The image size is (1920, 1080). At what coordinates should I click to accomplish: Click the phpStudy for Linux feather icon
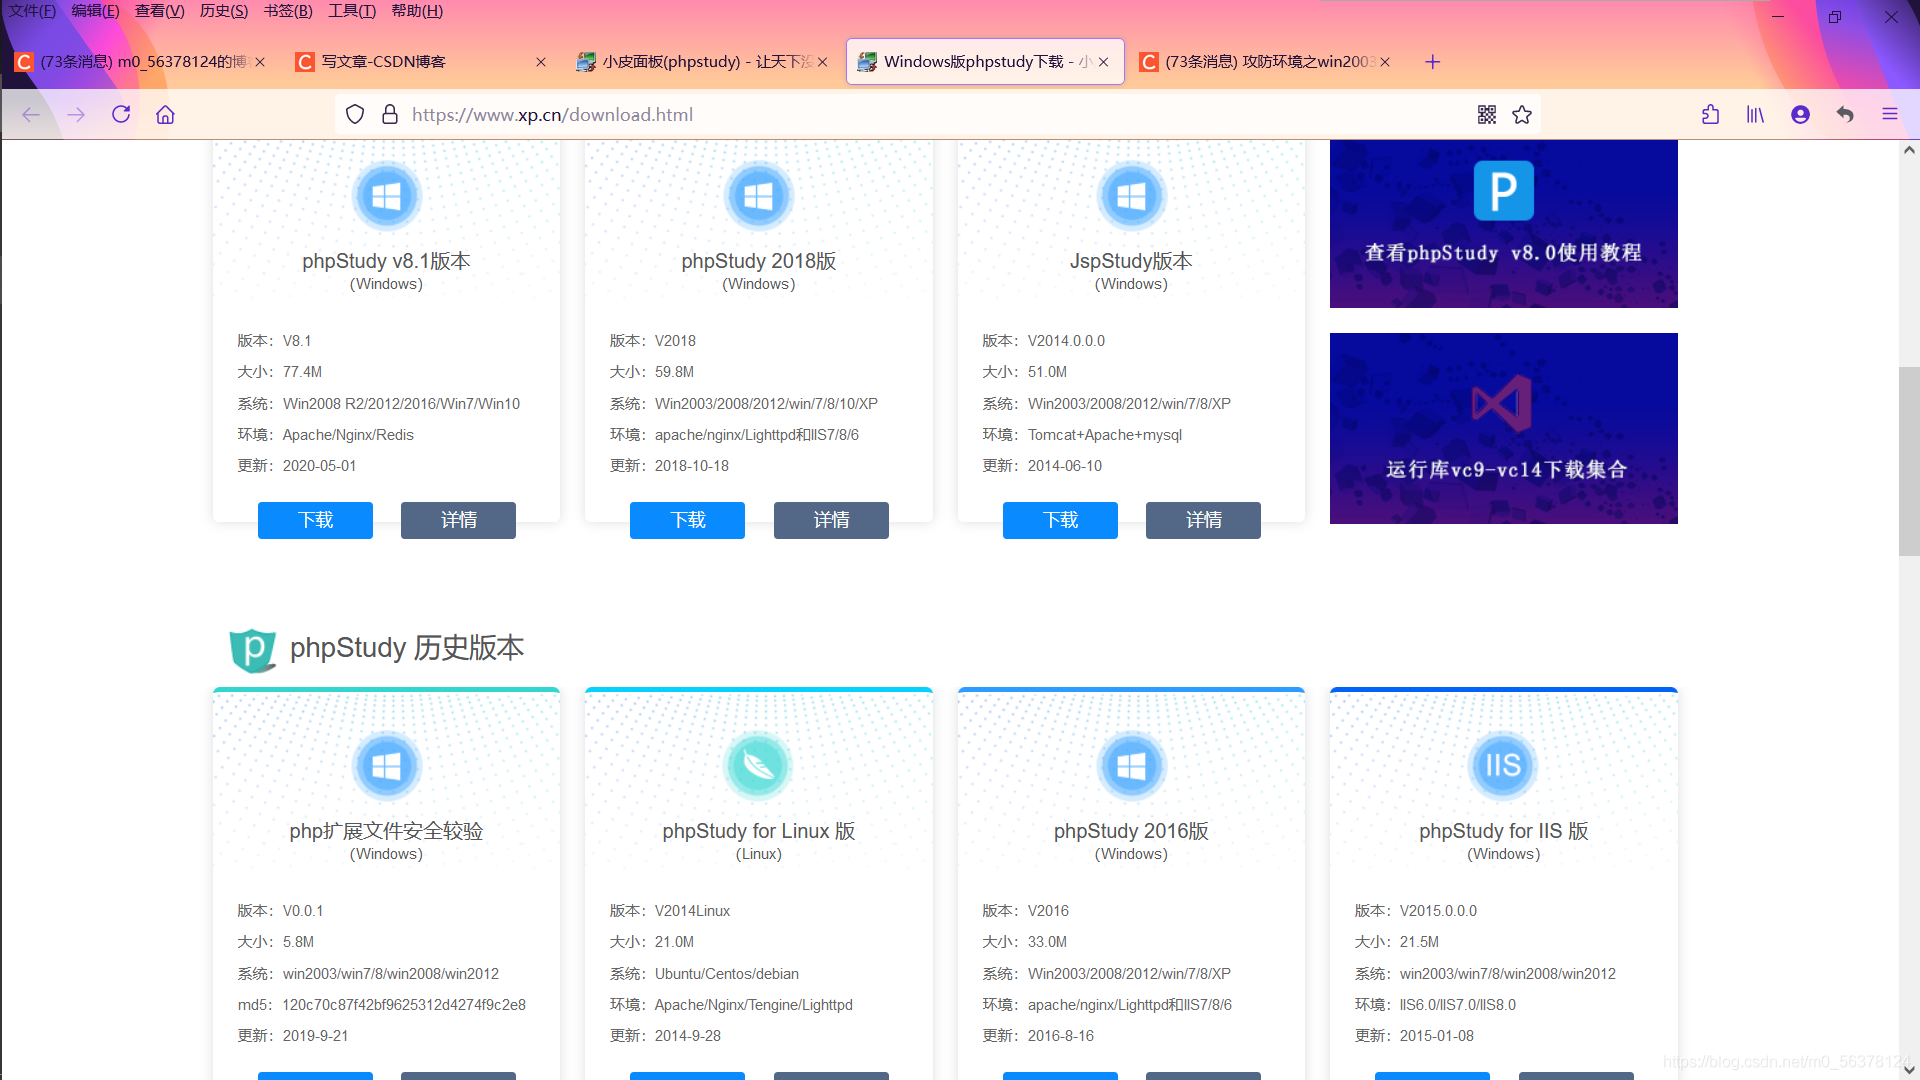point(759,767)
